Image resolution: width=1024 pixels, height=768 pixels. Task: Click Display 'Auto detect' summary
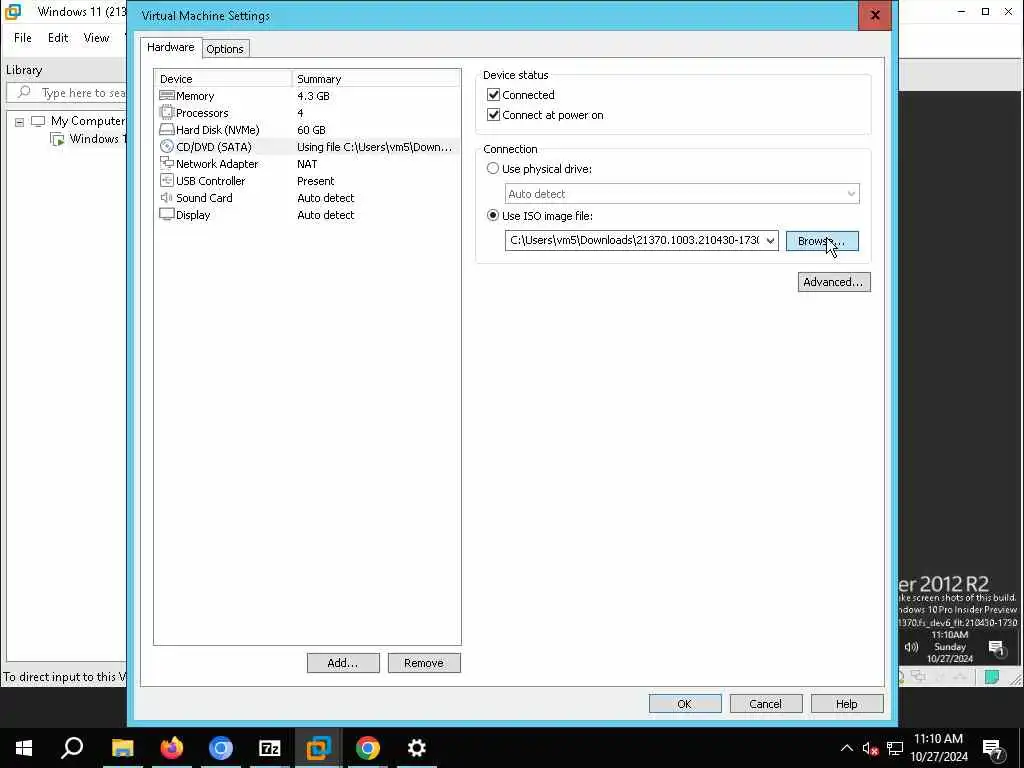(326, 215)
